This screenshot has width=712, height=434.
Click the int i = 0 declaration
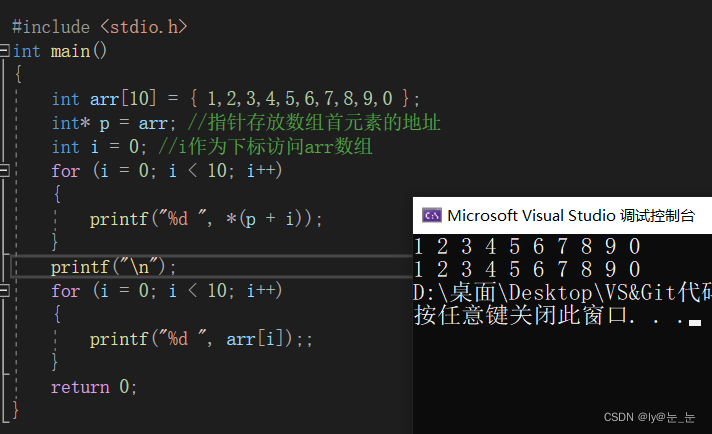click(99, 147)
